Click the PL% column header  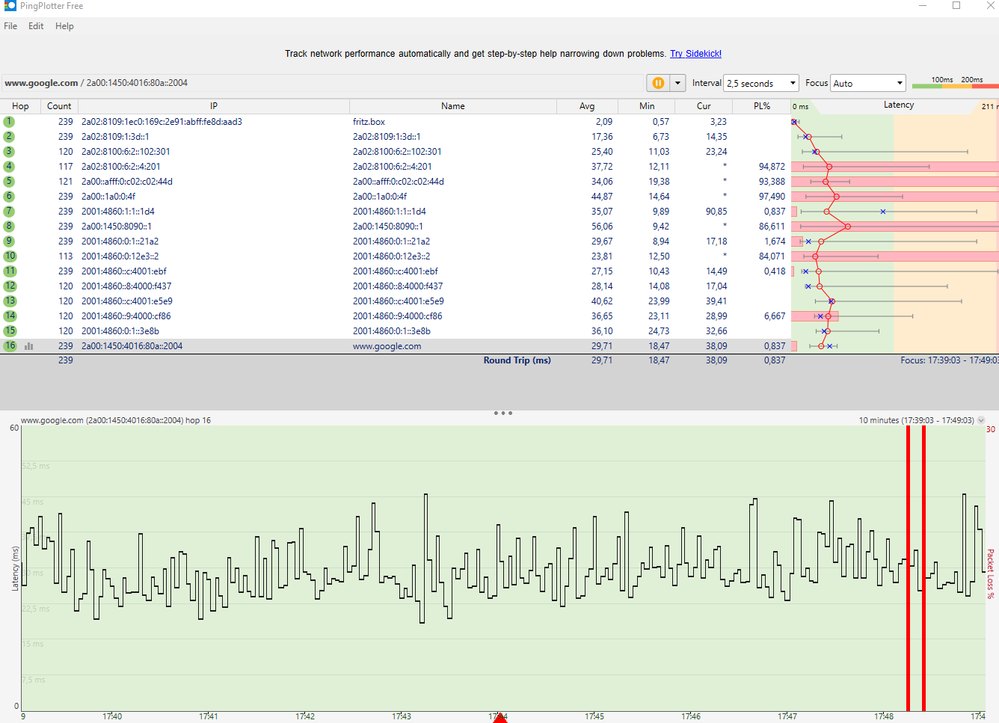[x=762, y=106]
